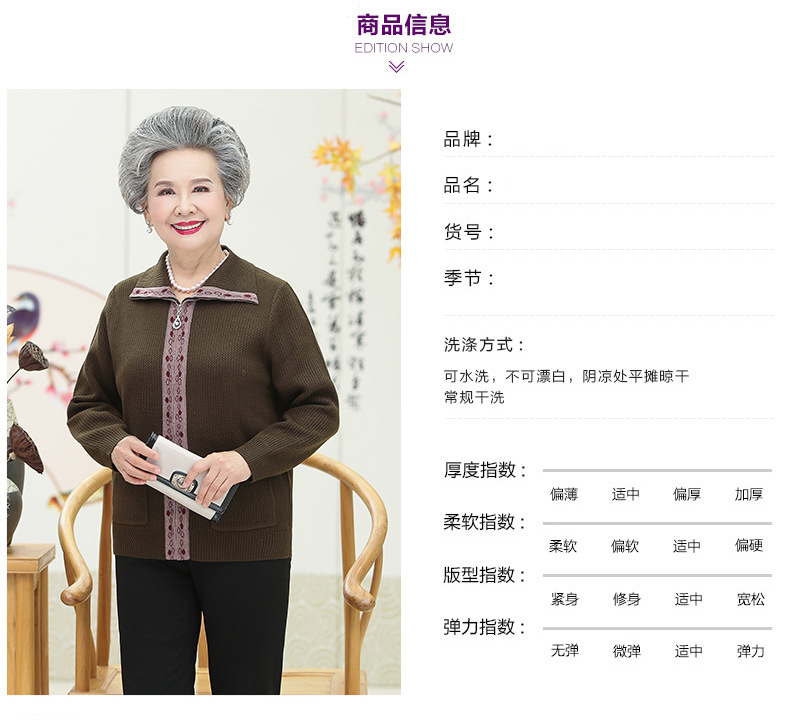Select 适中 on the 厚度指数 scale
This screenshot has height=720, width=790.
click(x=626, y=494)
